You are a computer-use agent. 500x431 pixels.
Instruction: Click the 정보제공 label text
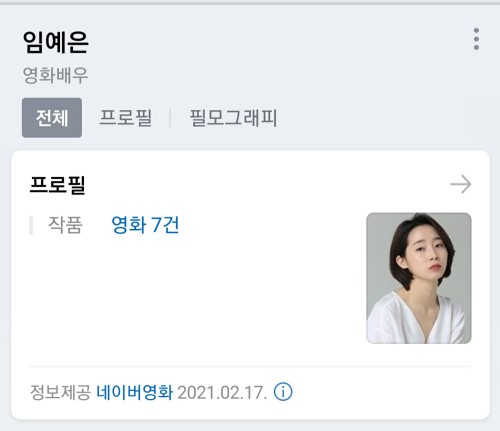coord(60,392)
